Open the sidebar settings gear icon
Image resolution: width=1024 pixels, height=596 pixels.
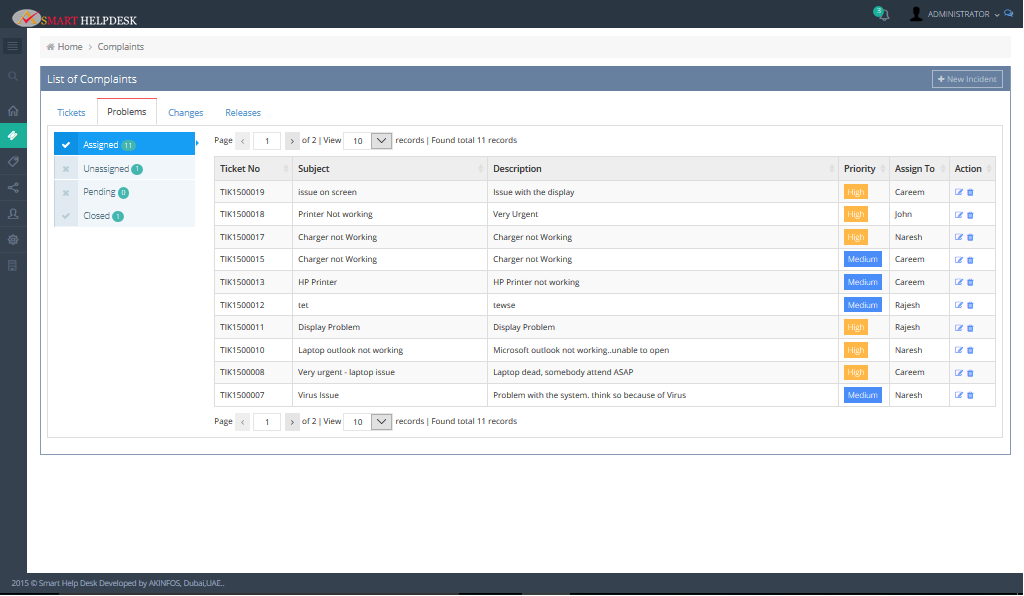13,240
